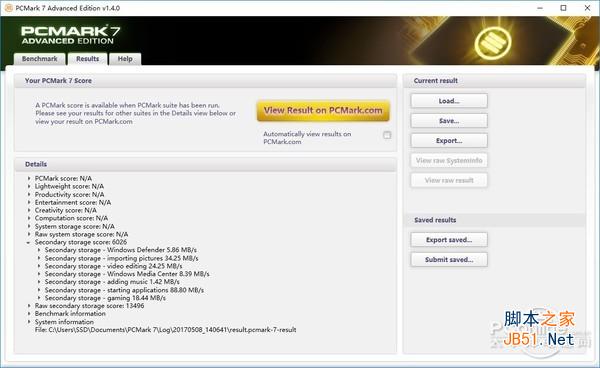Select 'System storage score: N/A' text

pos(75,226)
